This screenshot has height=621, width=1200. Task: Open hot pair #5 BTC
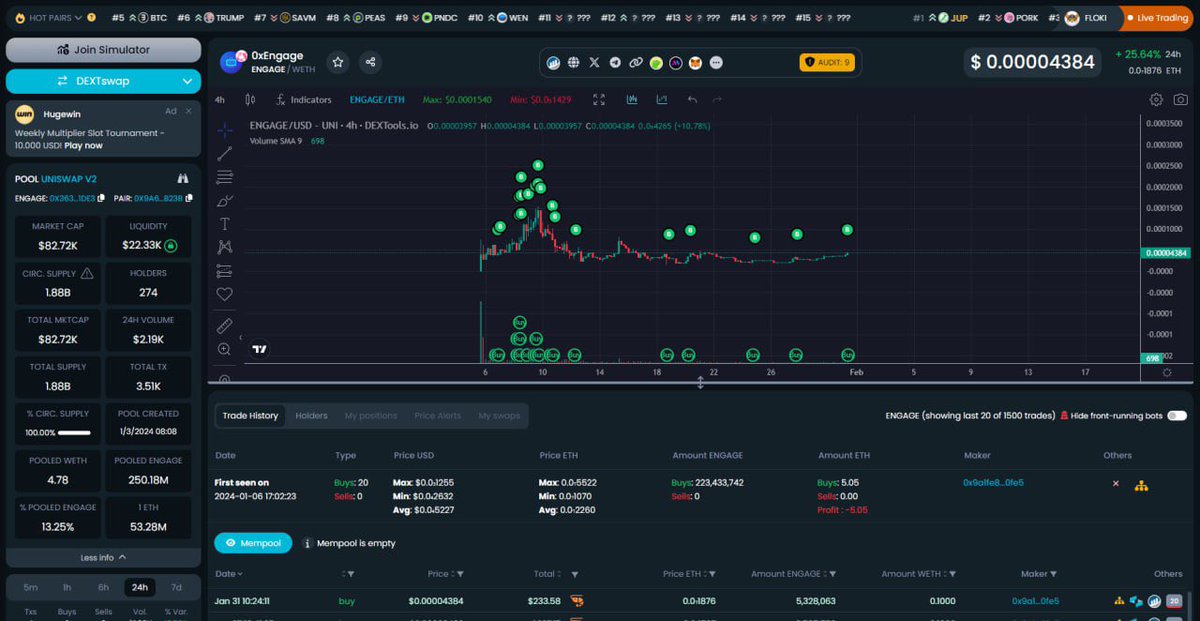click(140, 18)
